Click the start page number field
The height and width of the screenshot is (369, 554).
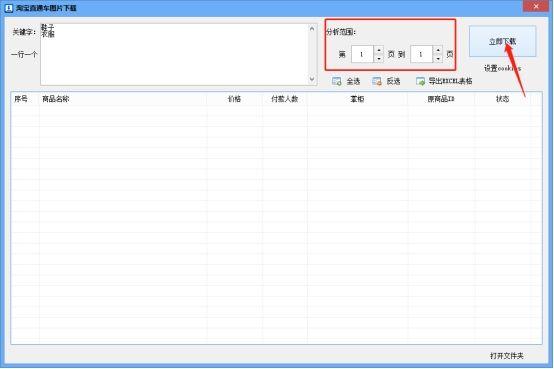coord(363,54)
